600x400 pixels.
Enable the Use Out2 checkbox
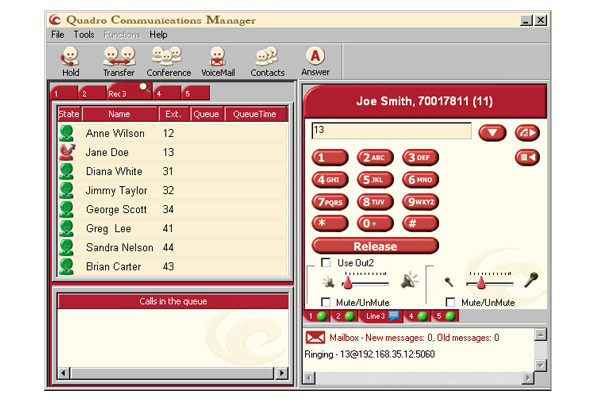pos(326,263)
